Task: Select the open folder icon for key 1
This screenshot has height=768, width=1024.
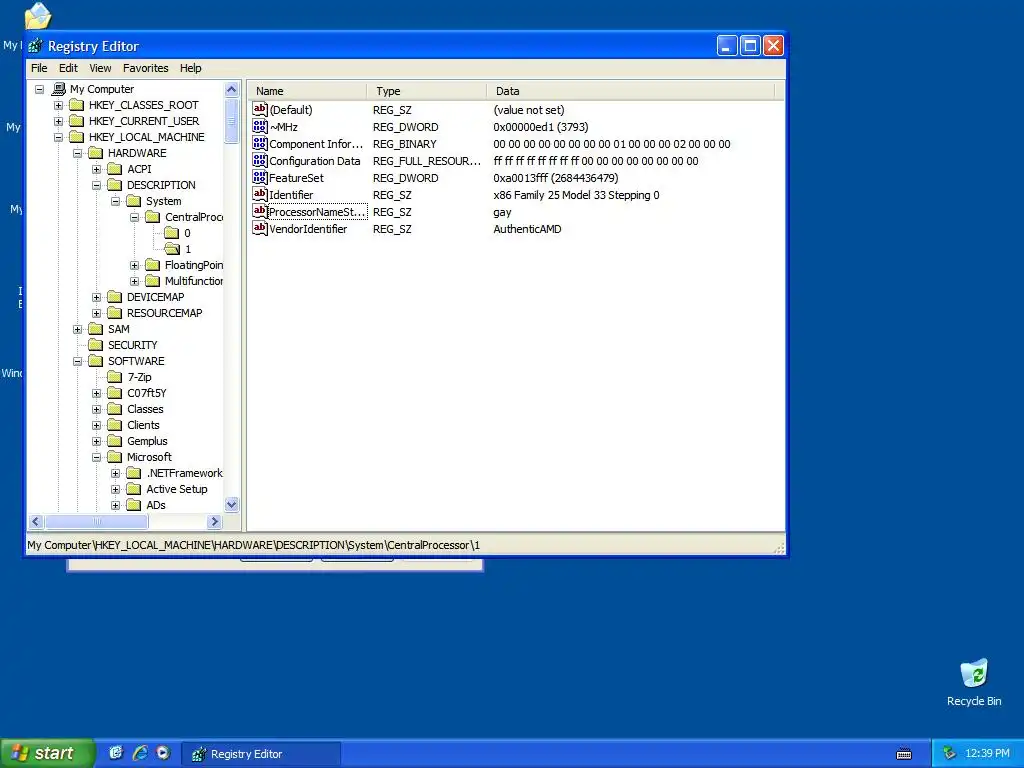Action: [172, 249]
